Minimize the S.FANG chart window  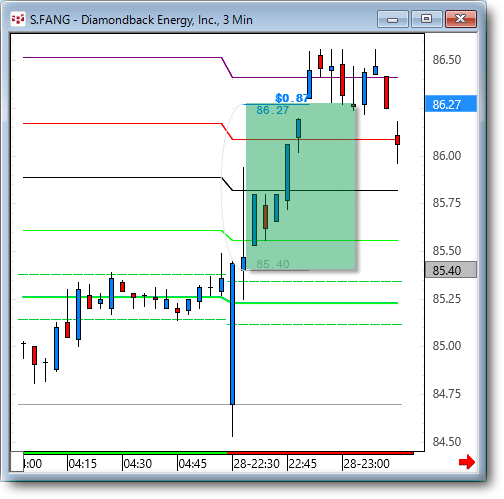coord(393,19)
